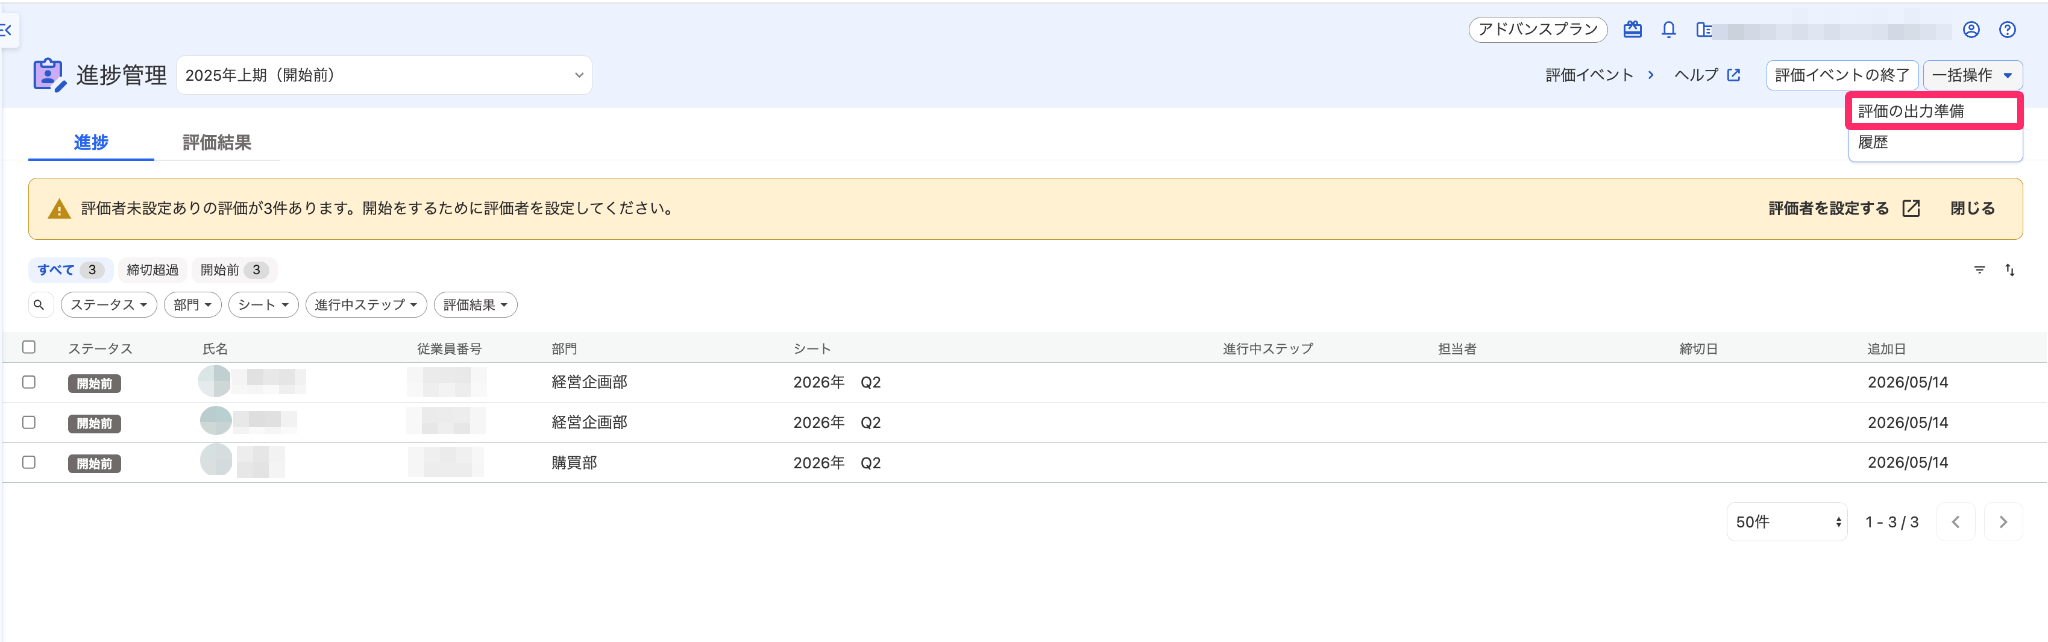Open the シート filter dropdown
Image resolution: width=2048 pixels, height=642 pixels.
click(263, 305)
